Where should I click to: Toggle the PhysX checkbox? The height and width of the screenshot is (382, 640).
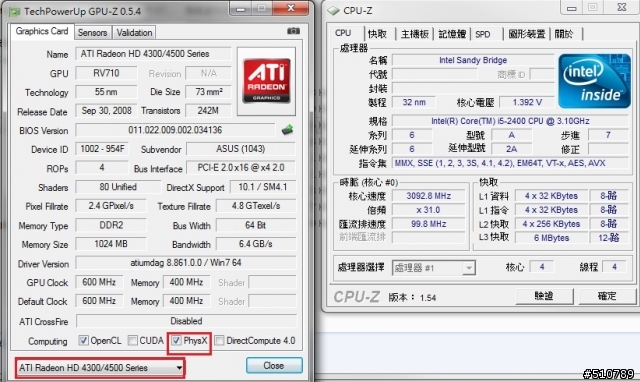tap(176, 340)
